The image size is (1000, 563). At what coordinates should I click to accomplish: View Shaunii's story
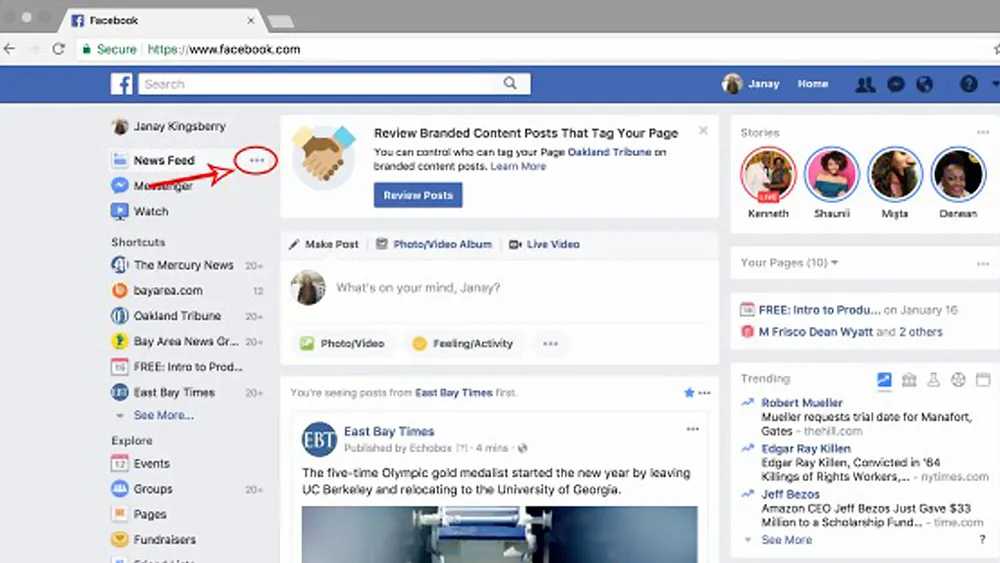coord(832,175)
